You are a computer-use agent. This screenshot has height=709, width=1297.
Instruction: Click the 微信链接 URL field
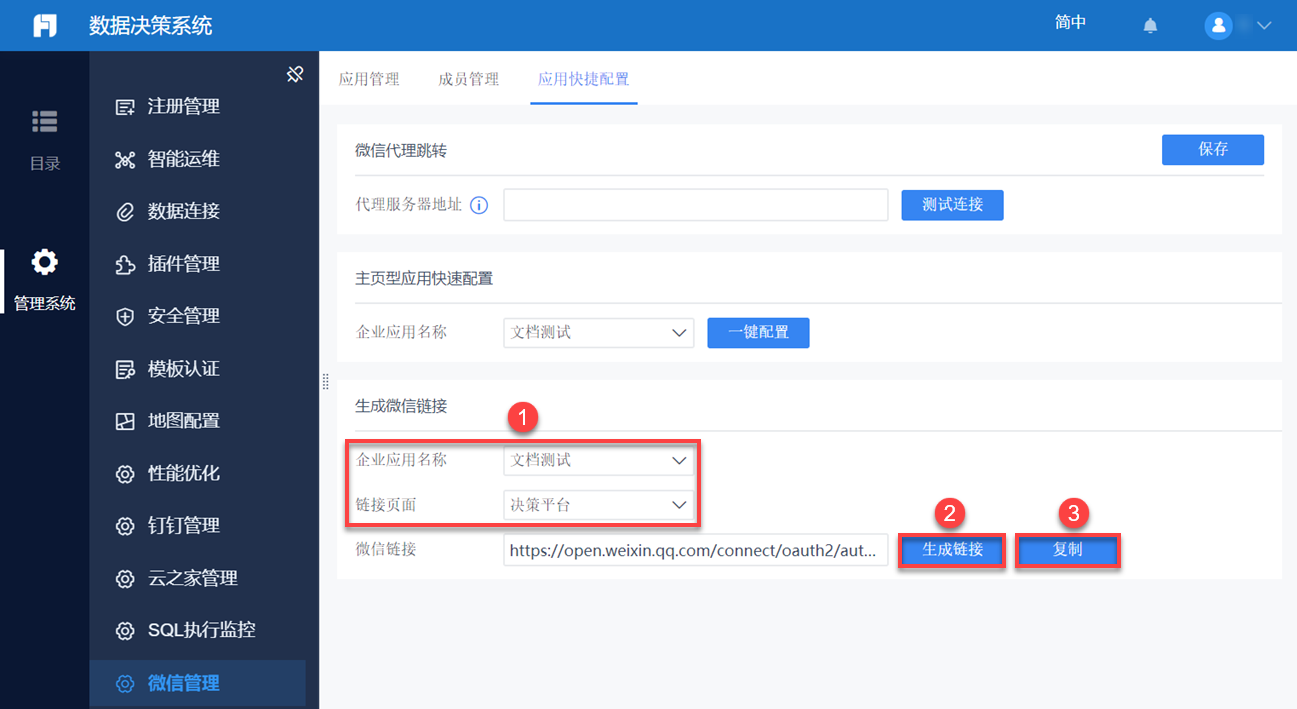(696, 550)
